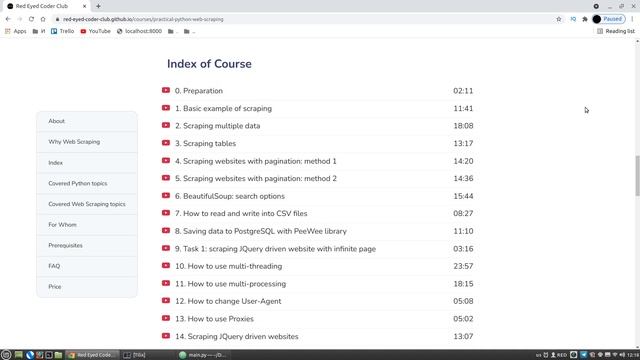Click video icon for Scraping tables
The width and height of the screenshot is (640, 360).
pos(166,143)
